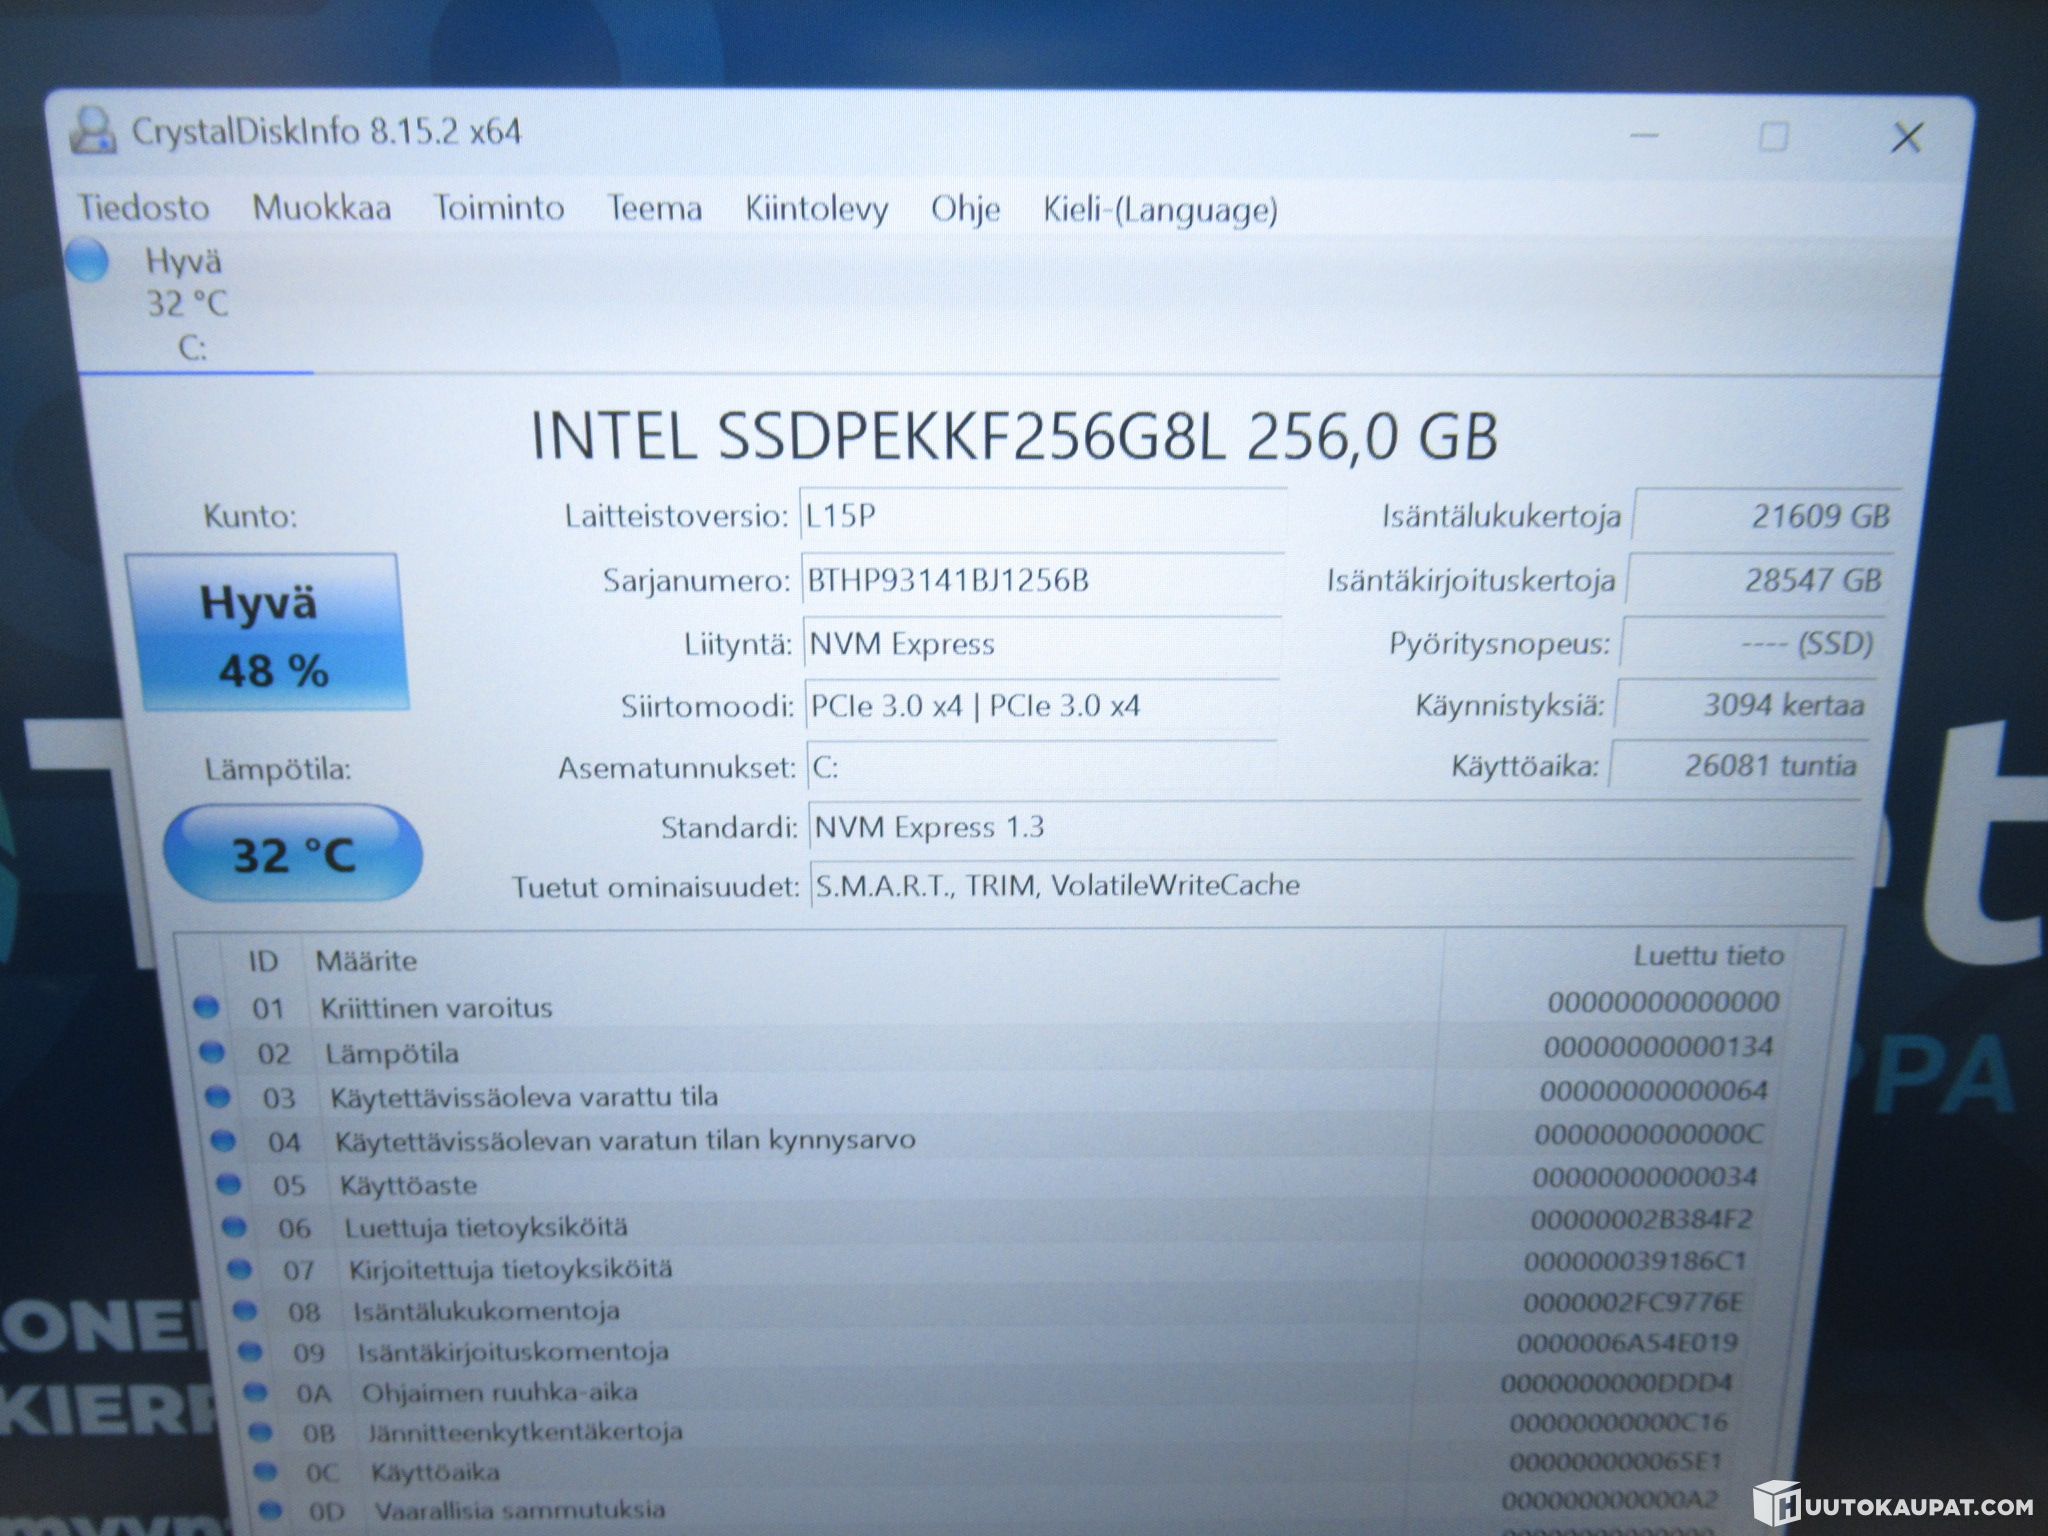Screen dimensions: 2048x1536
Task: Click the Käyttöaika value 26081 tuntia
Action: point(1739,766)
